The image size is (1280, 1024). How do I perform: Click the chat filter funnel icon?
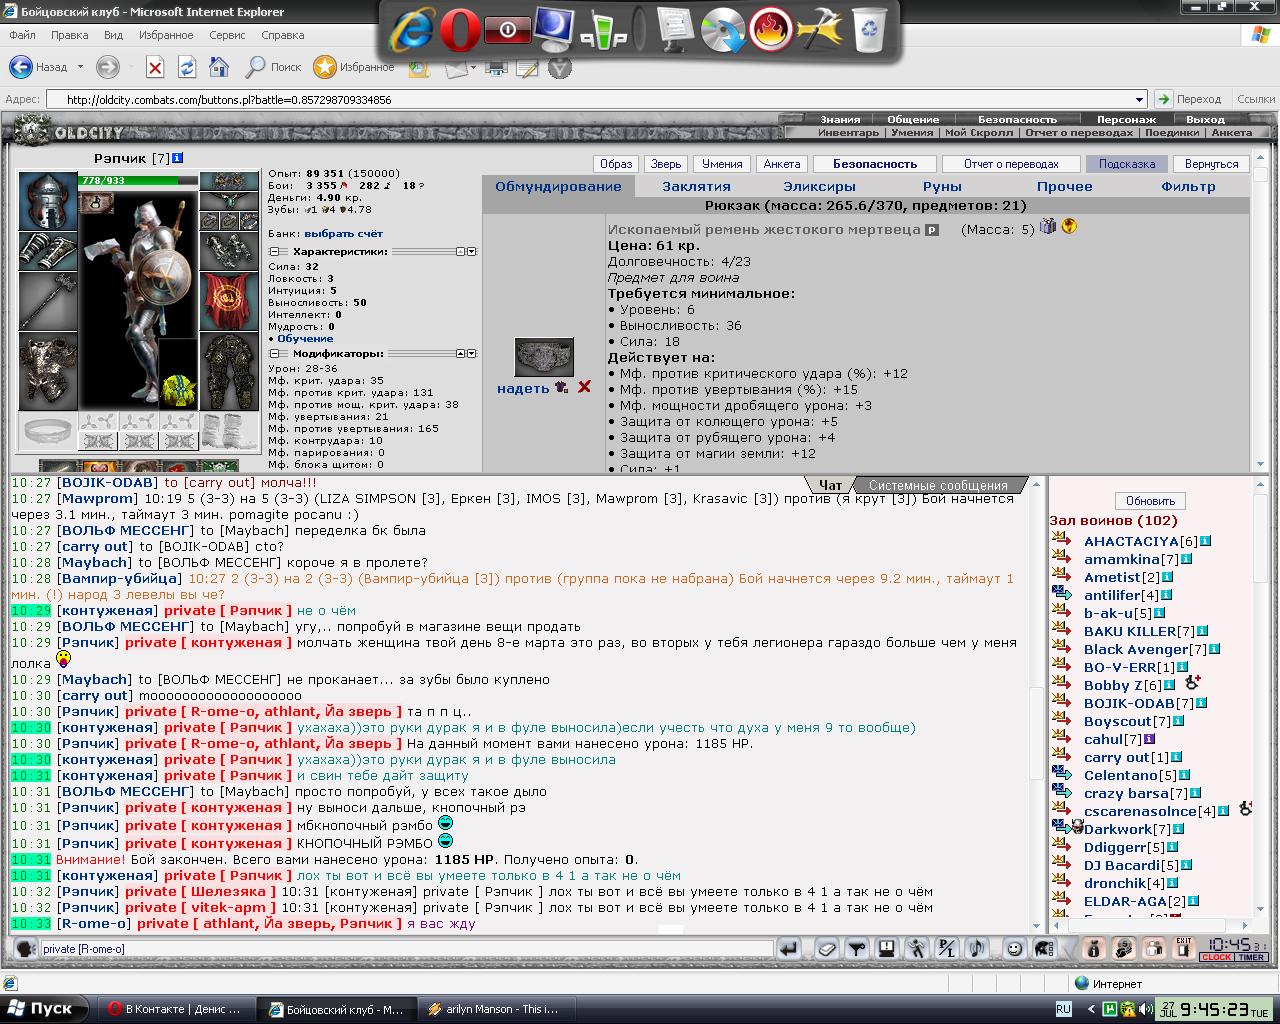pyautogui.click(x=857, y=949)
